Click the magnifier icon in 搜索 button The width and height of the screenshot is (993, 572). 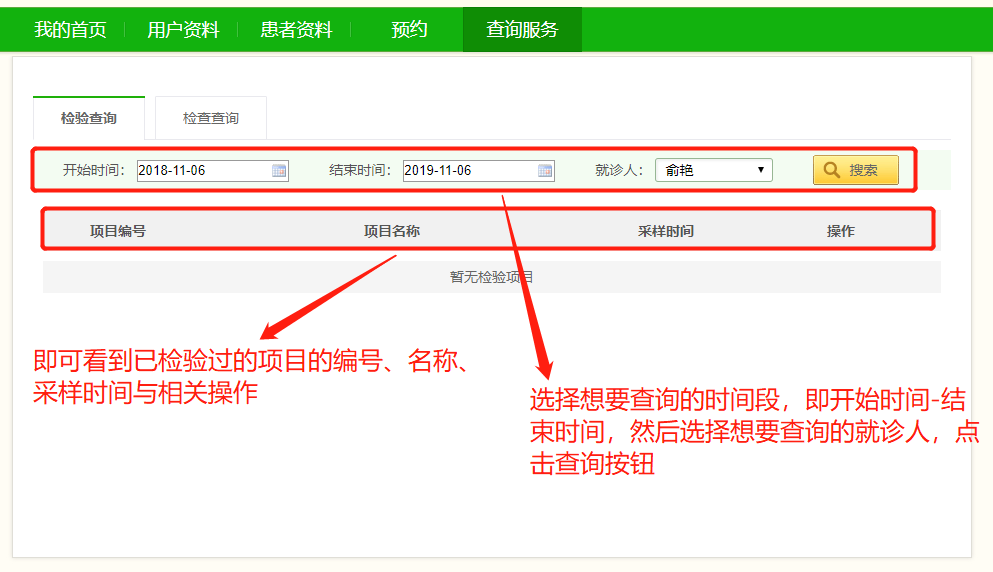(832, 170)
